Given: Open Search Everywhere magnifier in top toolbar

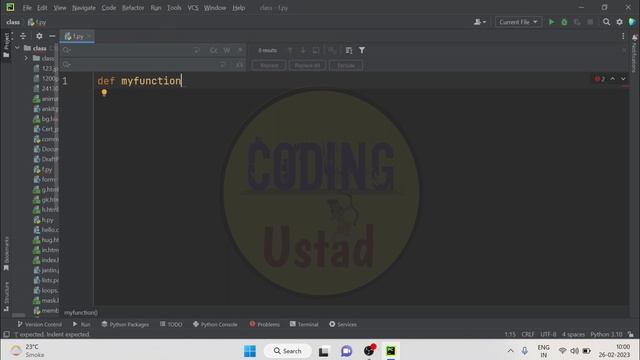Looking at the screenshot, I should (607, 22).
